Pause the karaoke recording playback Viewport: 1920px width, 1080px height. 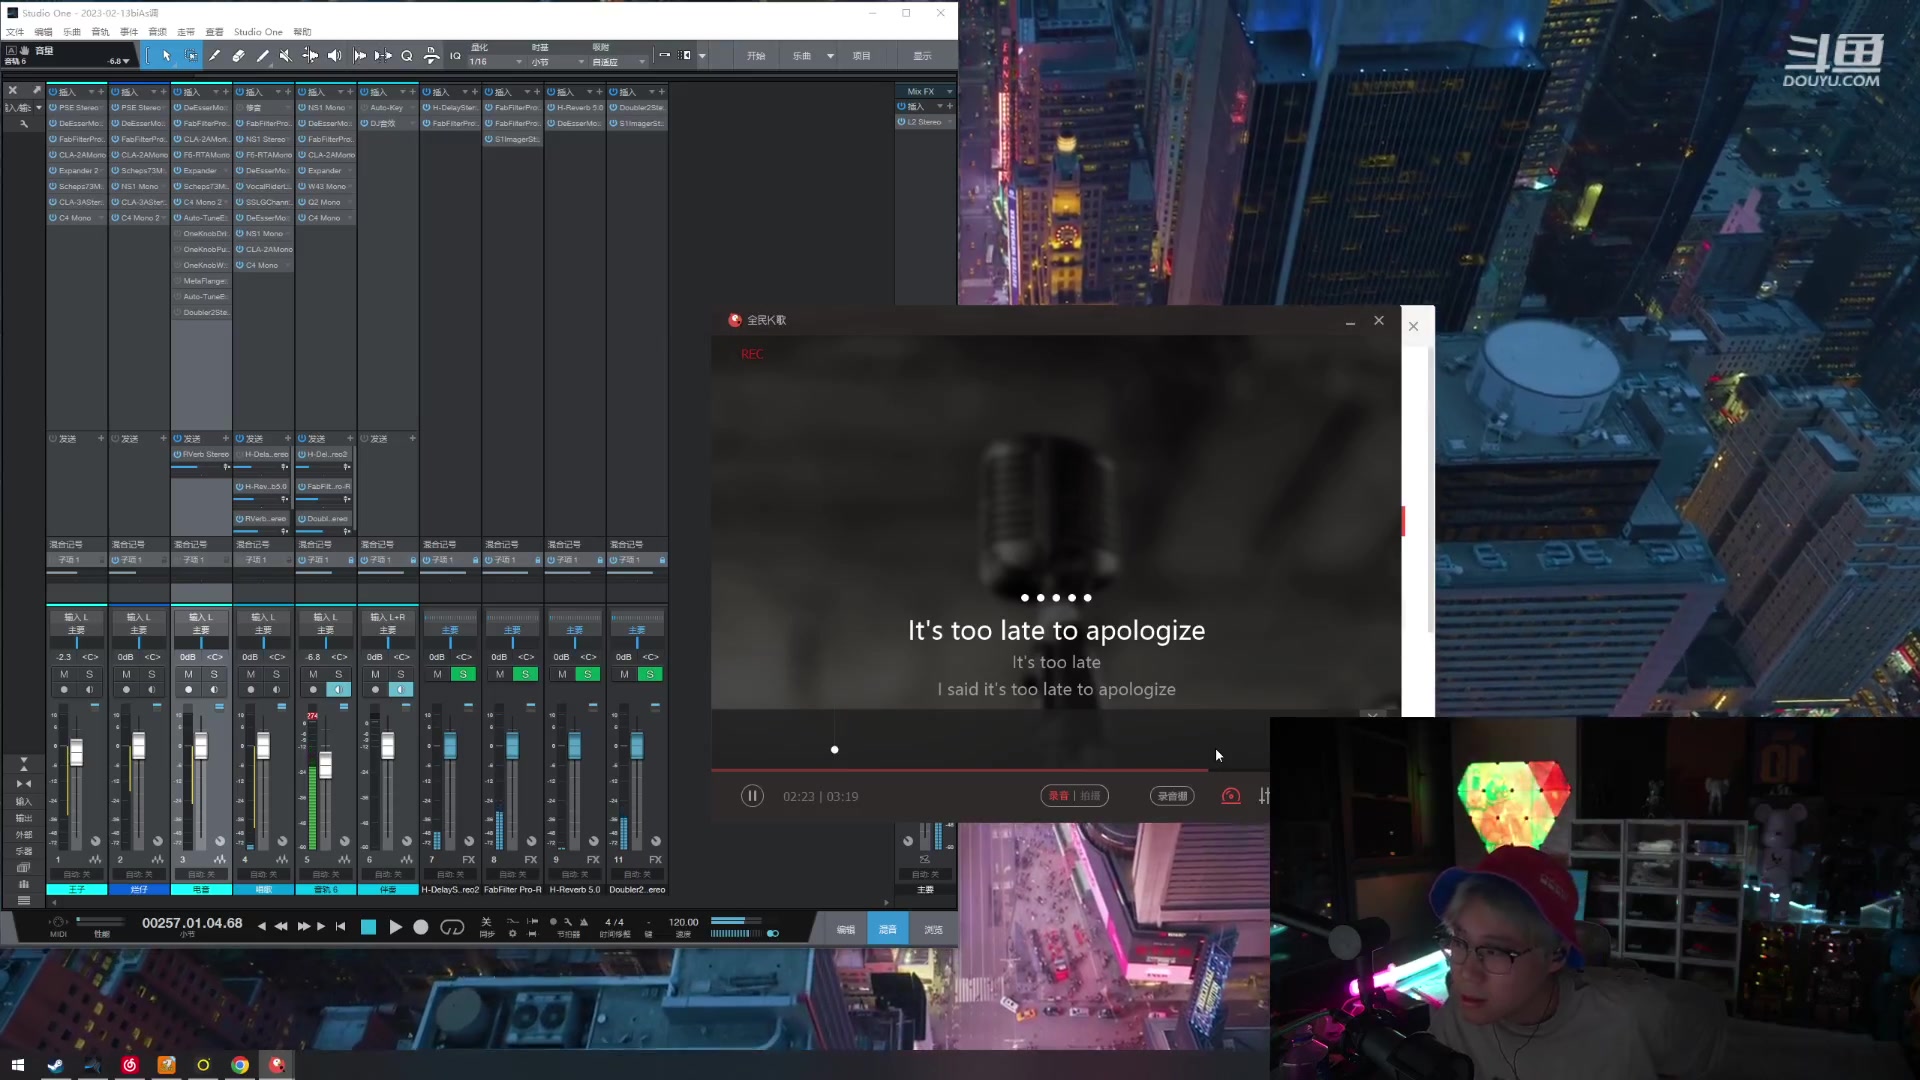click(752, 796)
